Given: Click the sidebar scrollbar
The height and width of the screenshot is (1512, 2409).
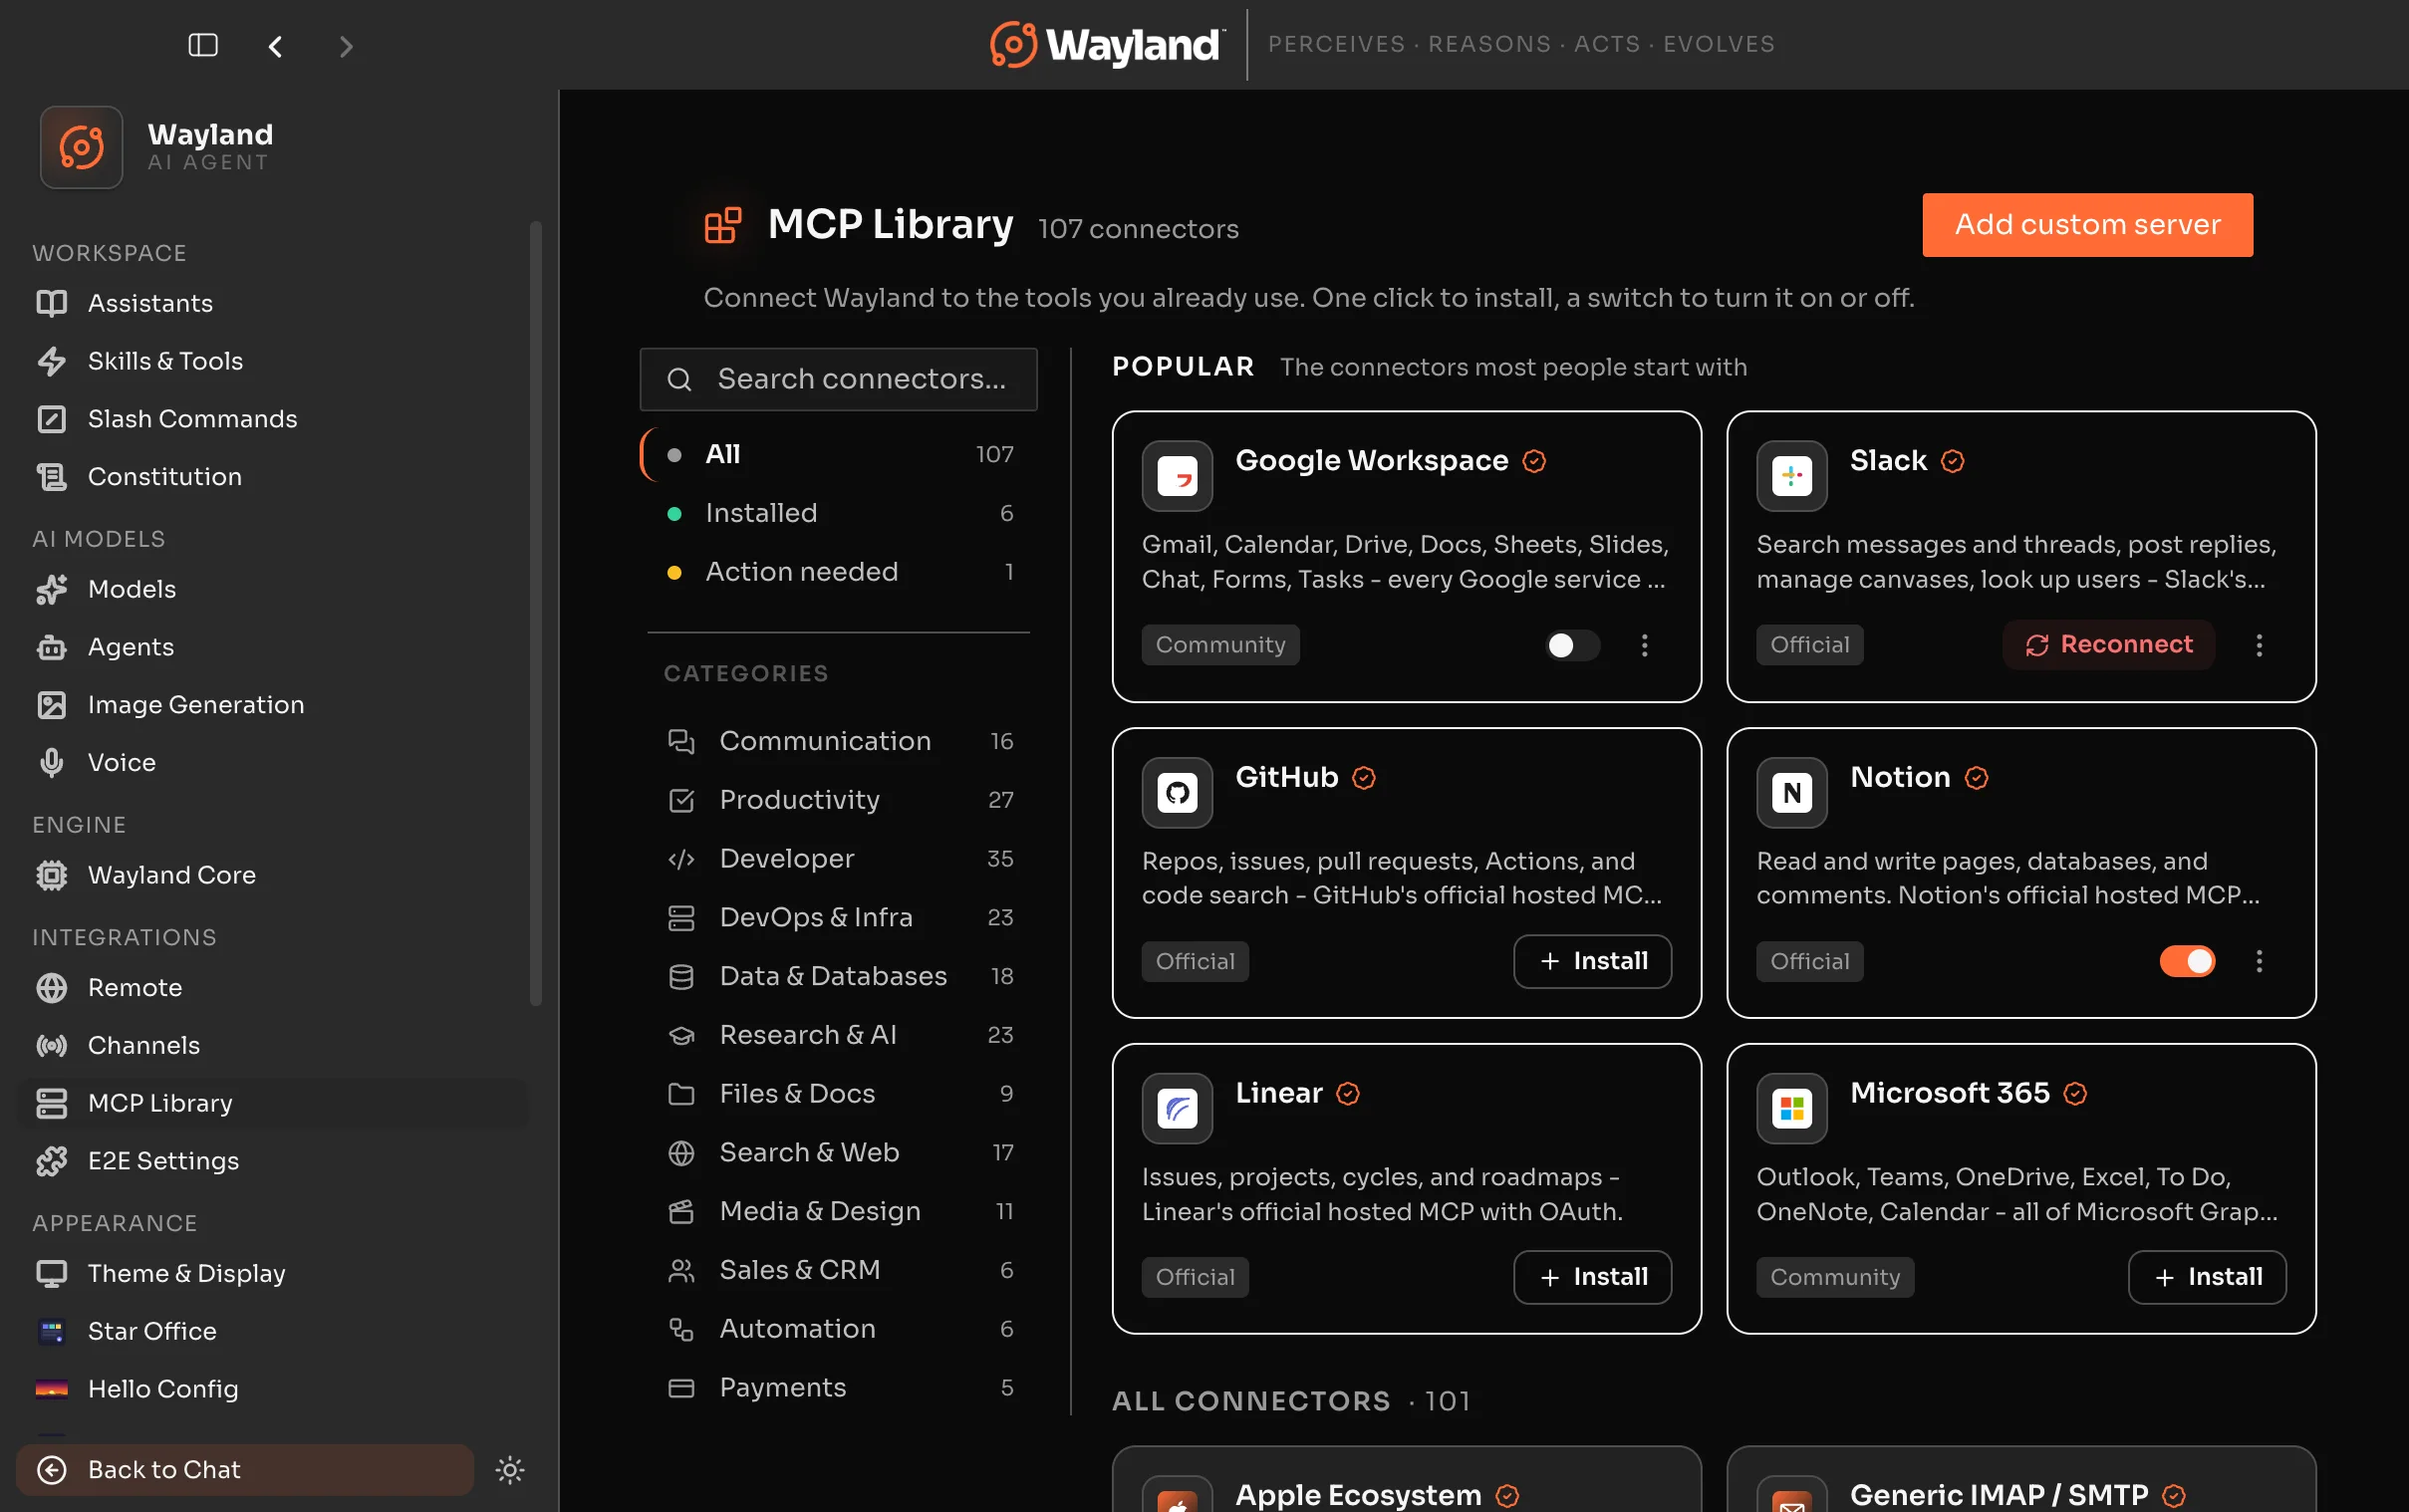Looking at the screenshot, I should click(x=535, y=613).
